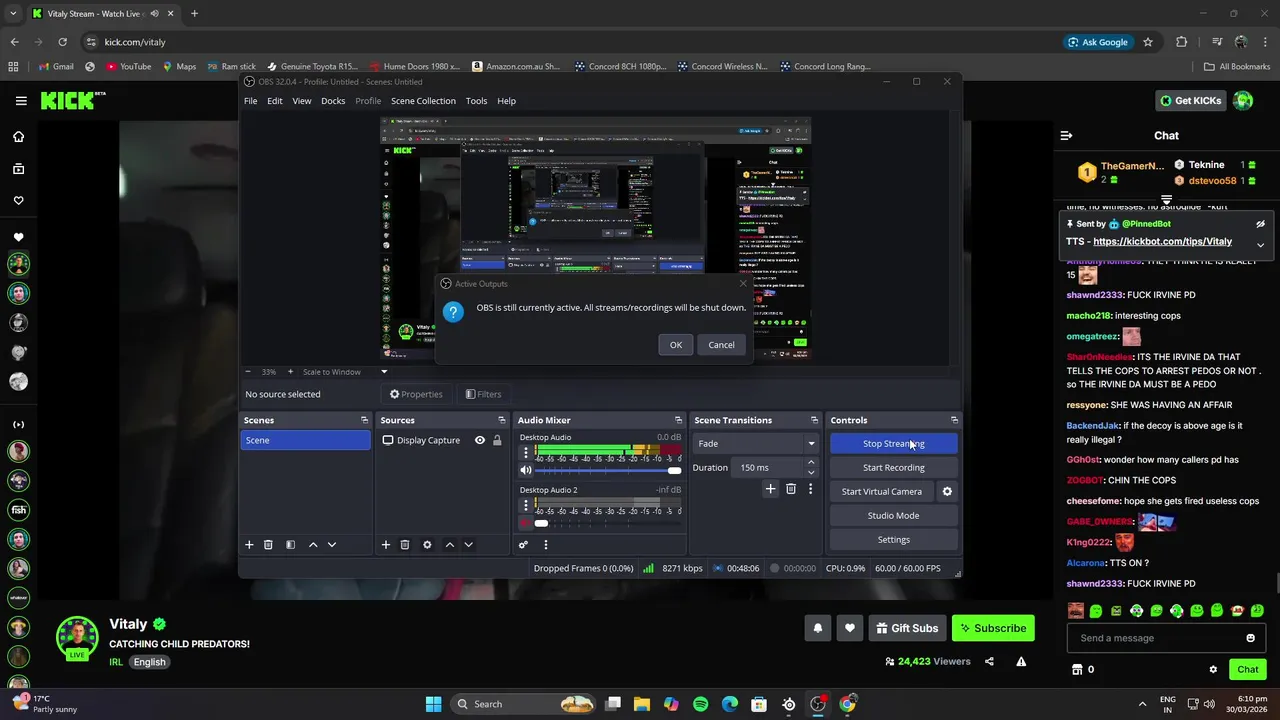This screenshot has height=720, width=1280.
Task: Pop out the Audio Mixer dock
Action: [678, 420]
